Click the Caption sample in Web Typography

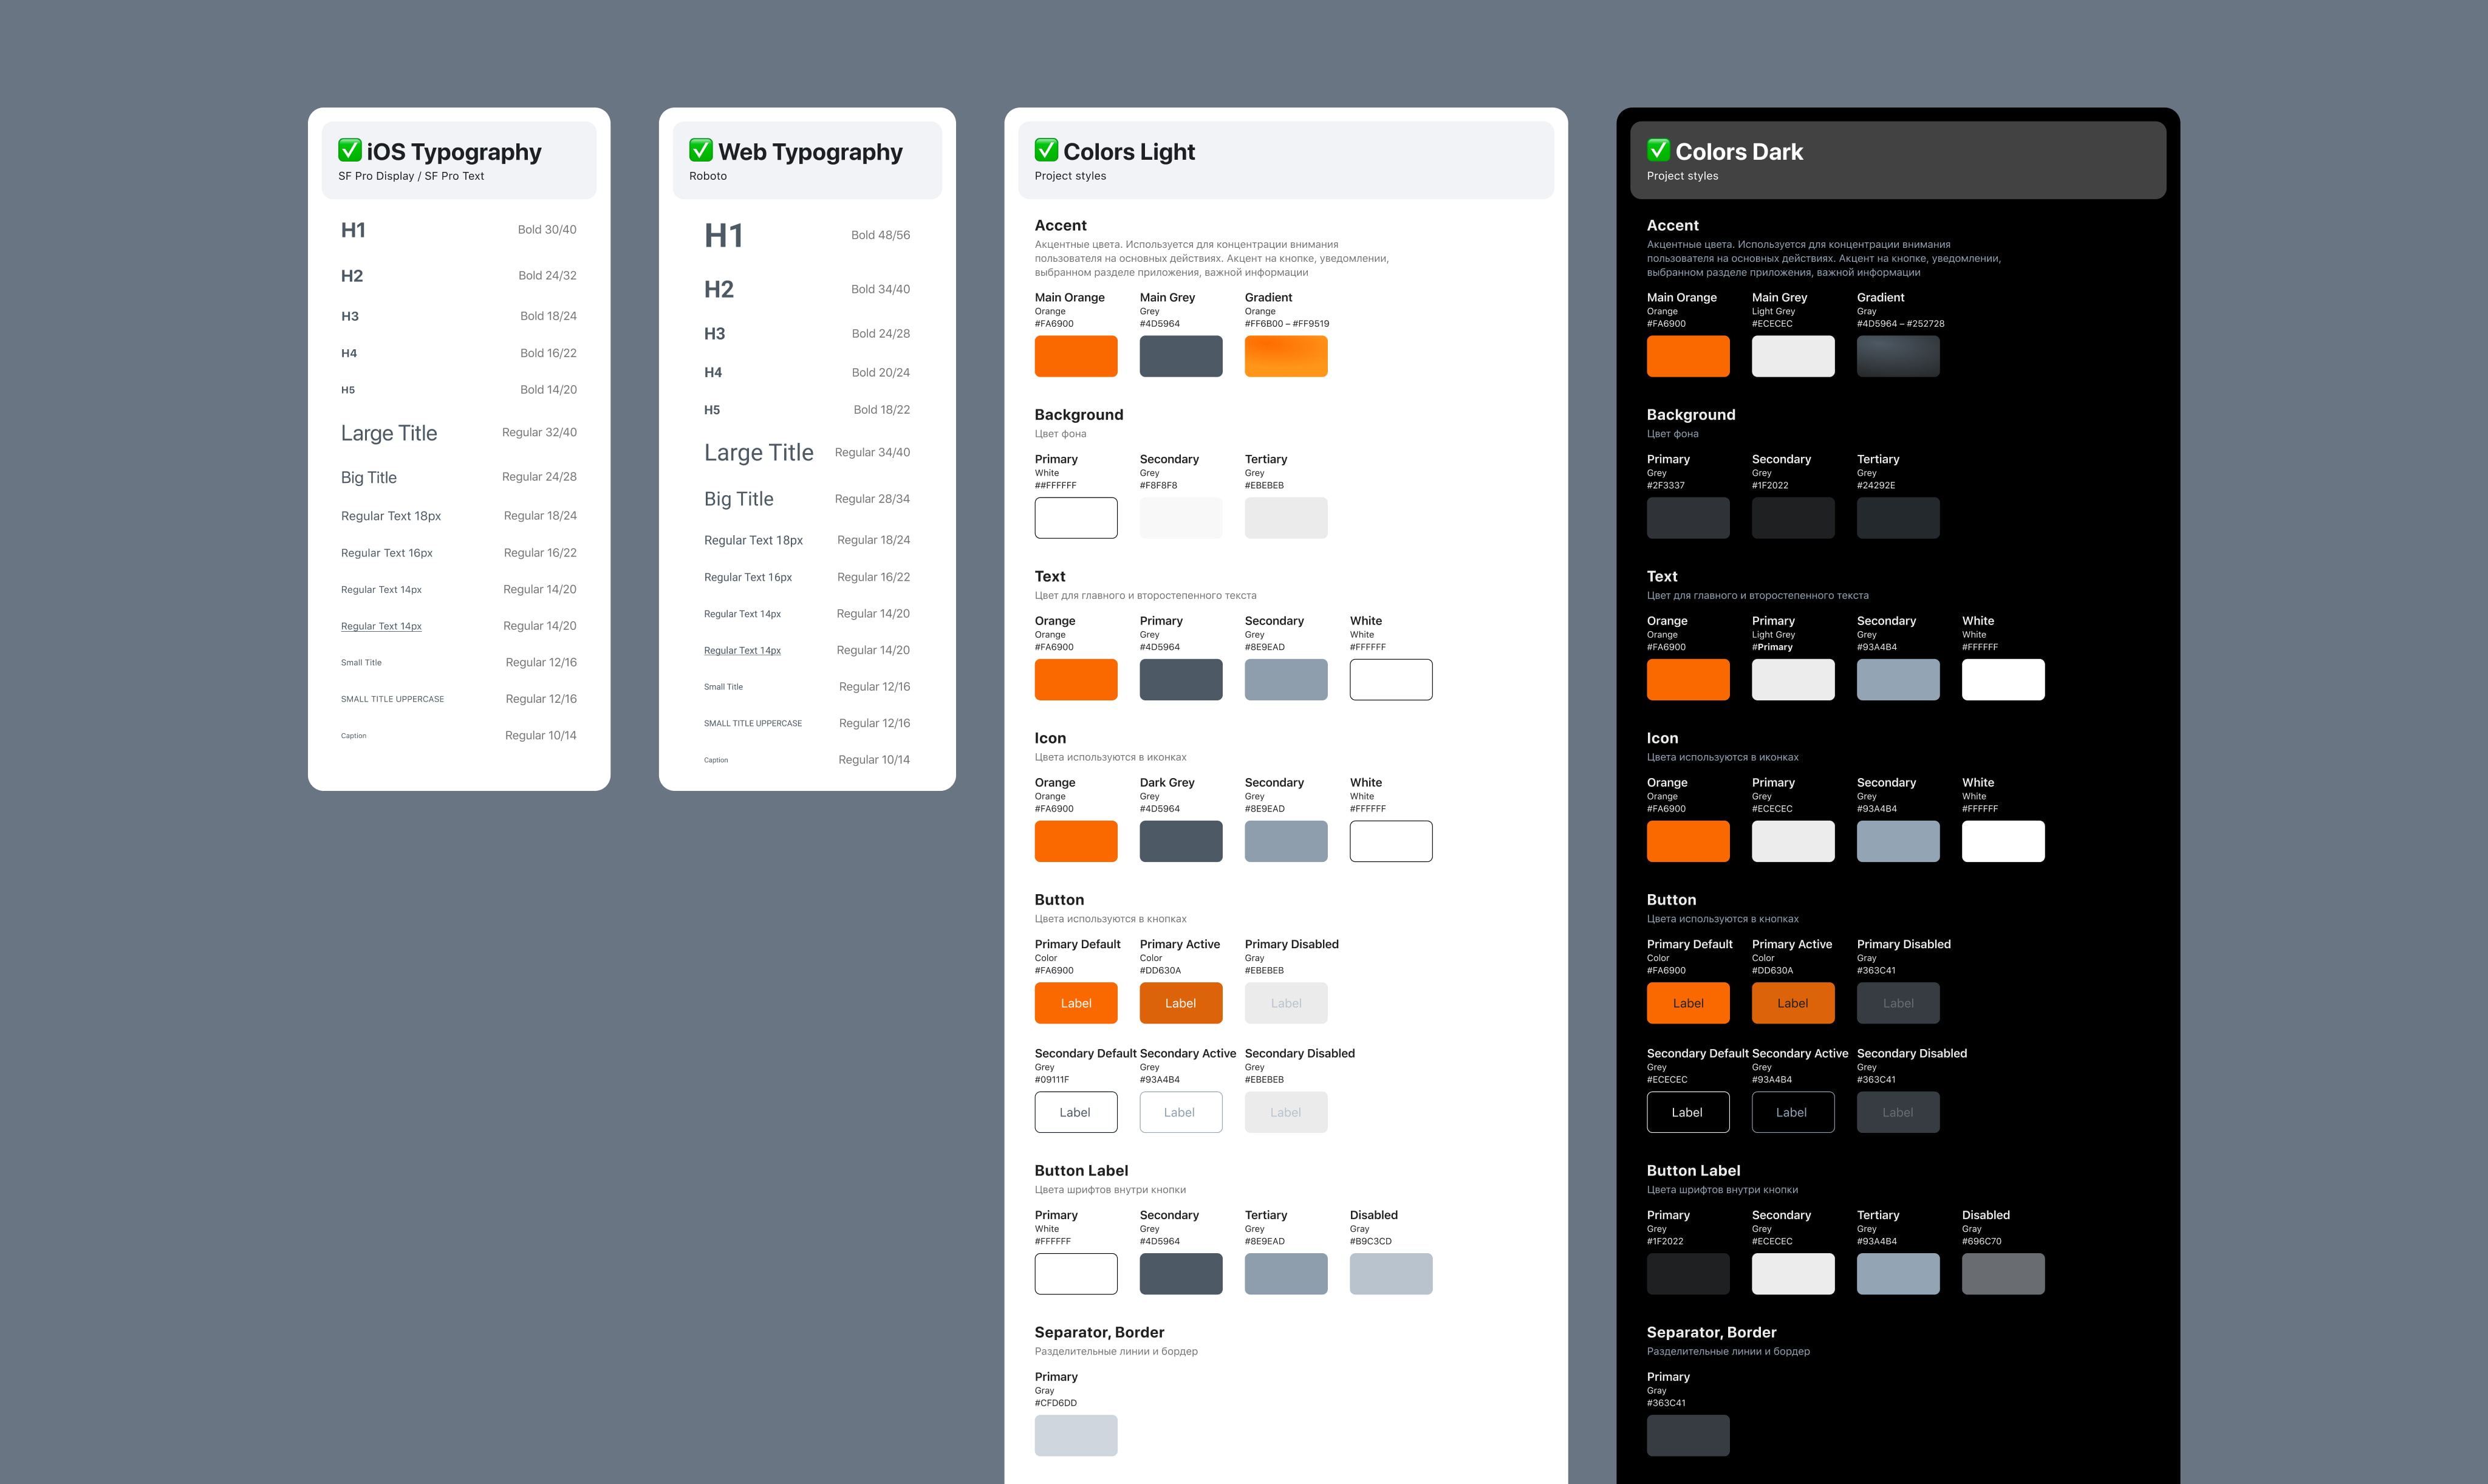pyautogui.click(x=716, y=760)
